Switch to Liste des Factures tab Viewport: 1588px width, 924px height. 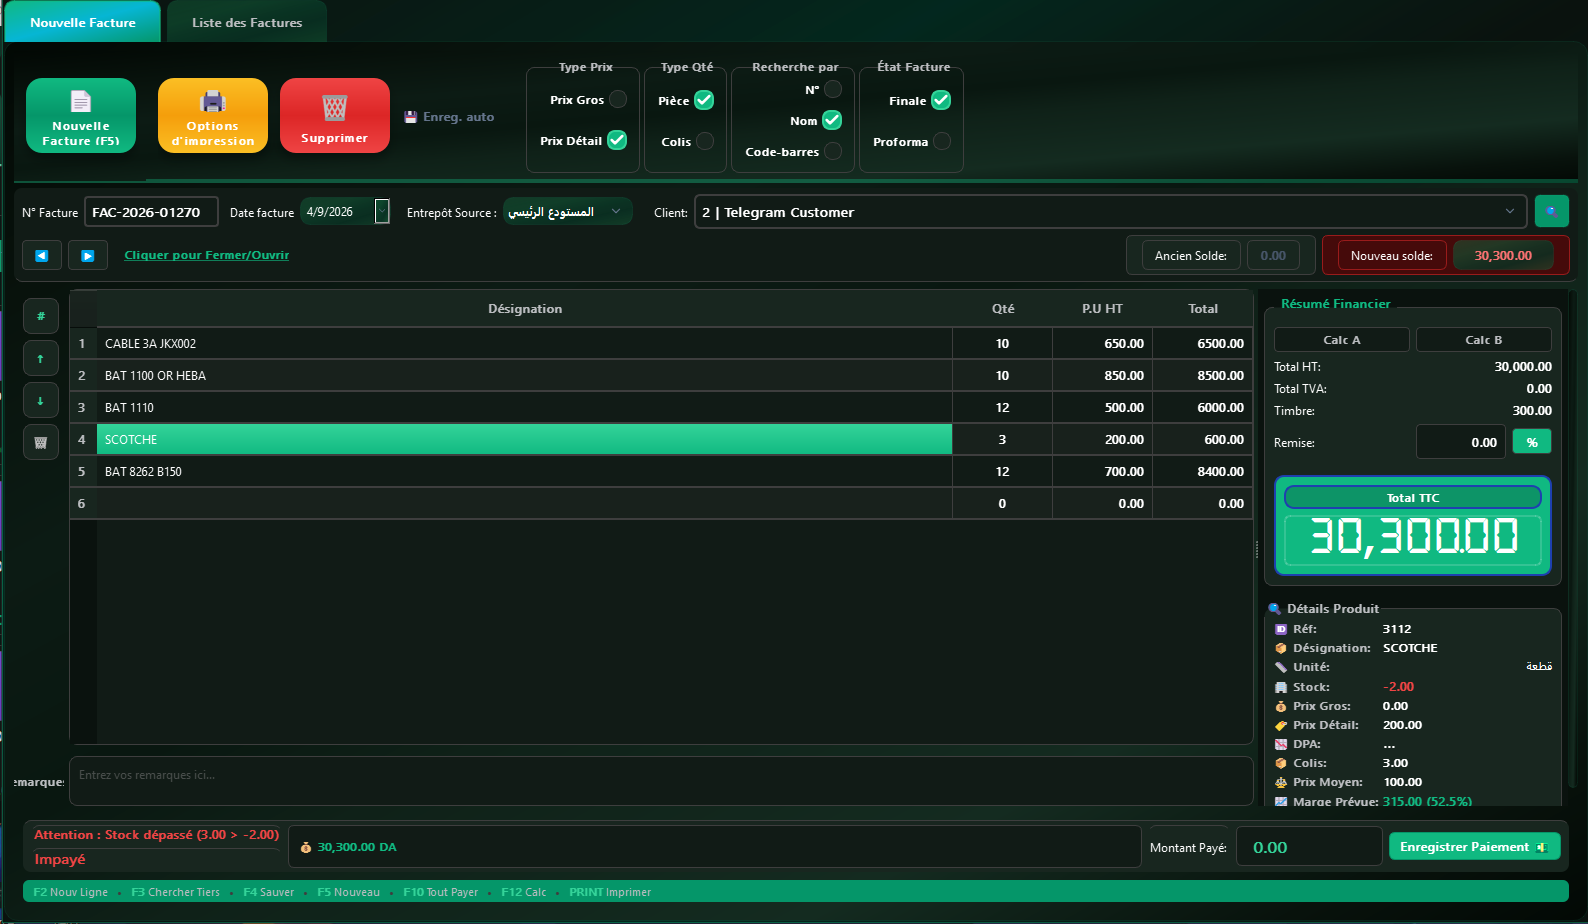(247, 22)
